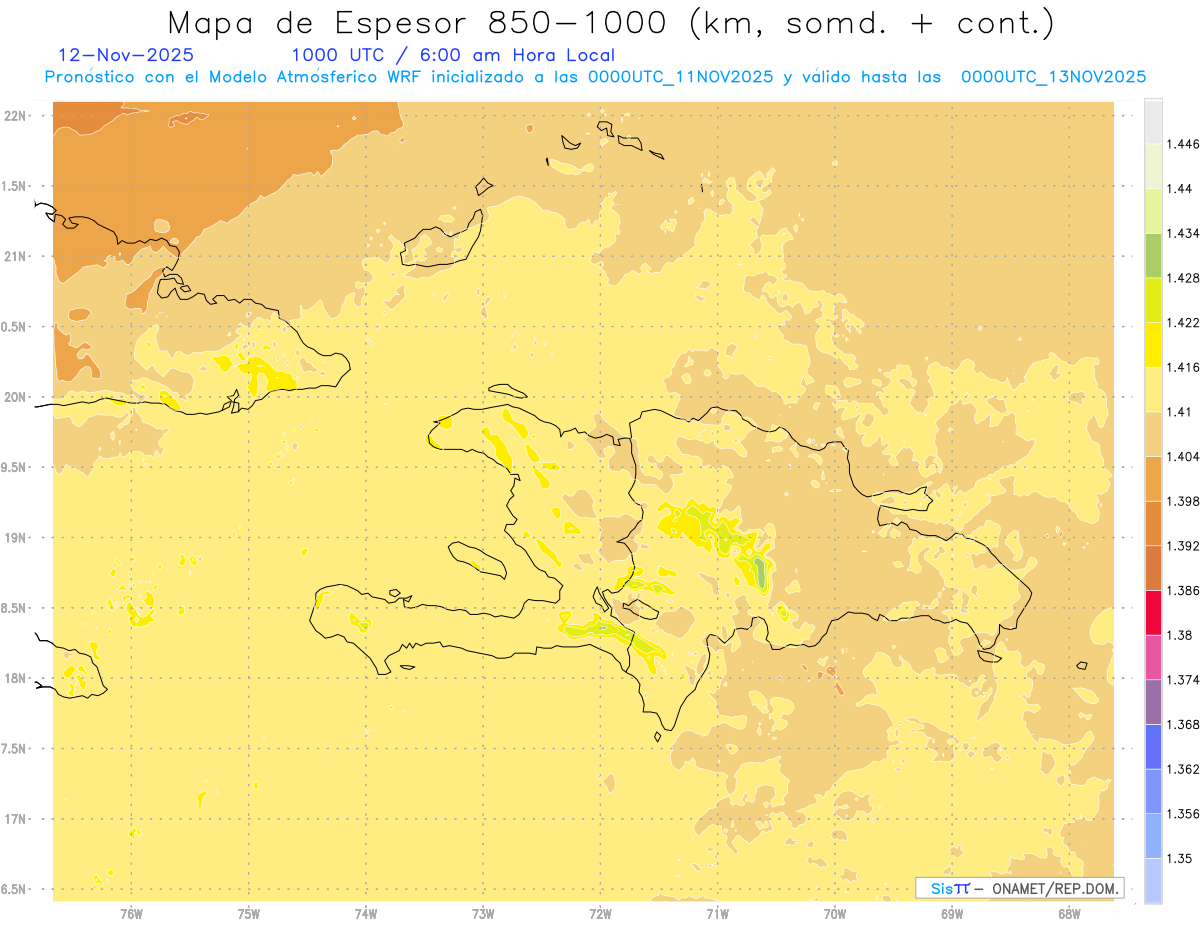This screenshot has height=927, width=1200.
Task: Click the pale yellow colorbar segment between 1.41 and 1.416
Action: [1153, 389]
